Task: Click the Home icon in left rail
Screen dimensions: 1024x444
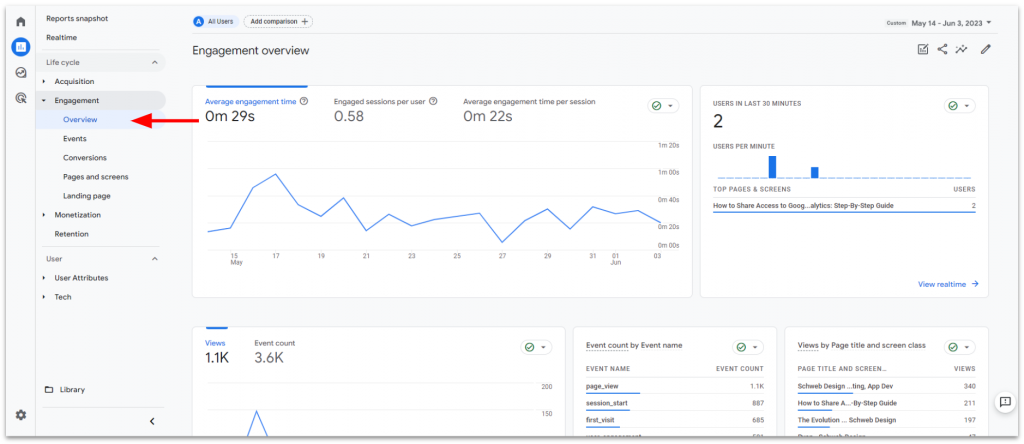Action: click(x=20, y=21)
